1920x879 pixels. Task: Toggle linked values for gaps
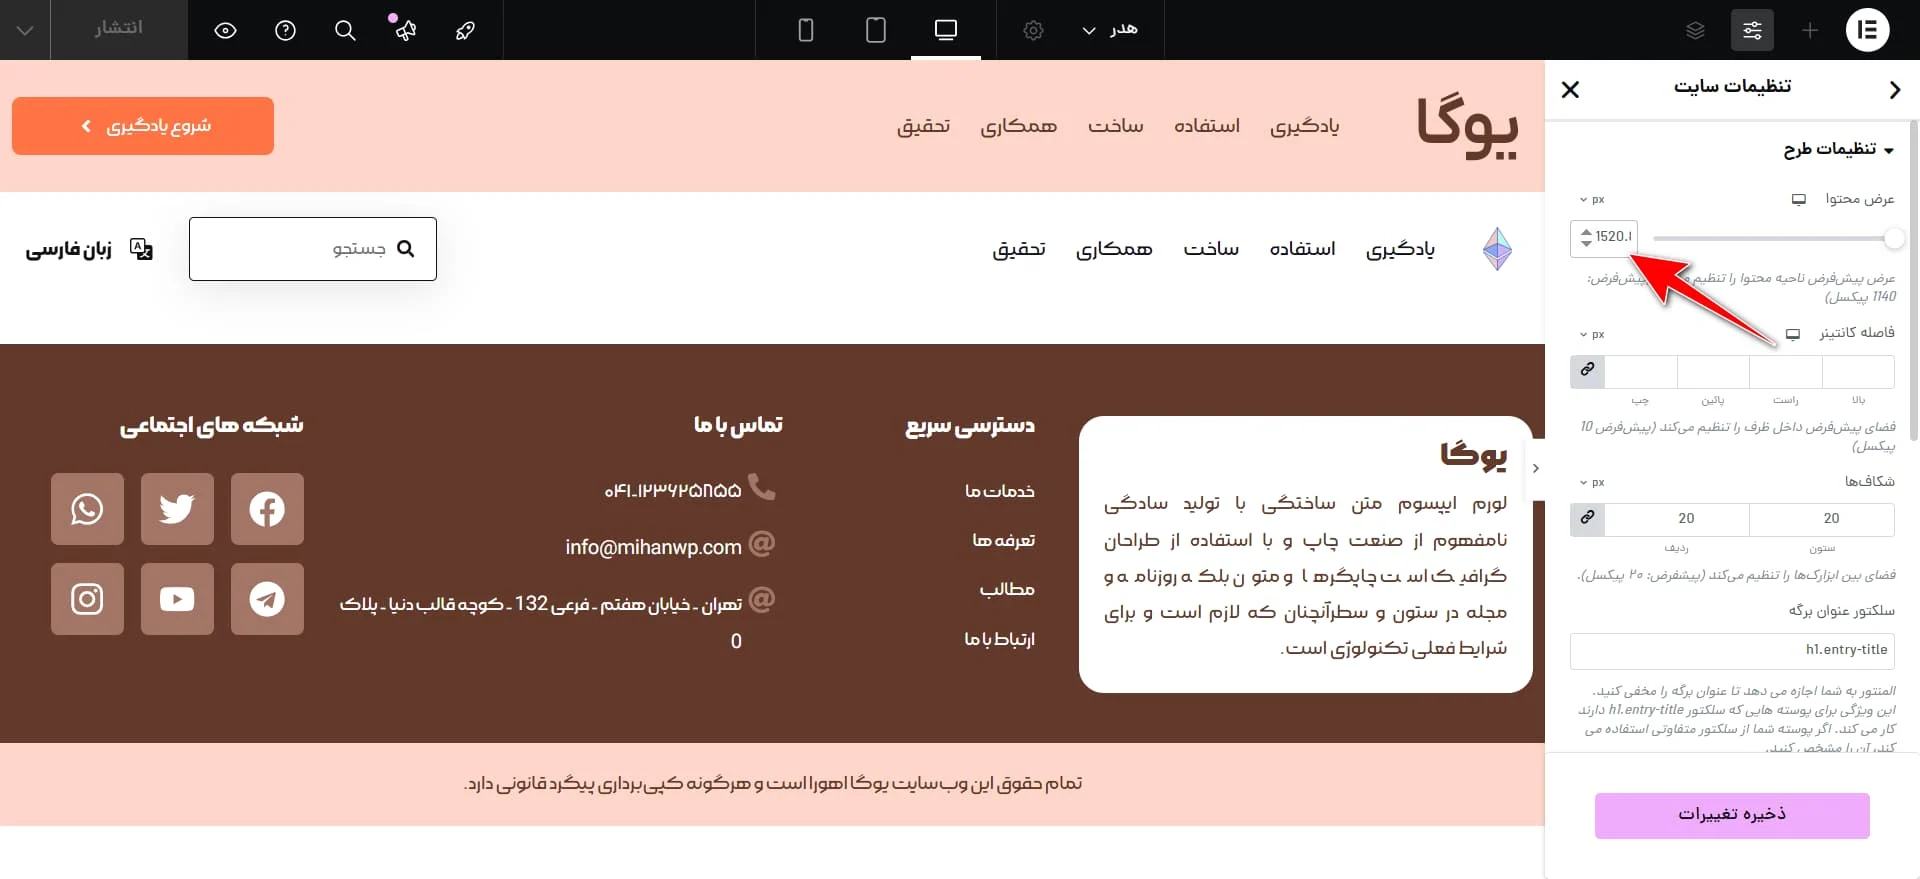click(x=1587, y=518)
